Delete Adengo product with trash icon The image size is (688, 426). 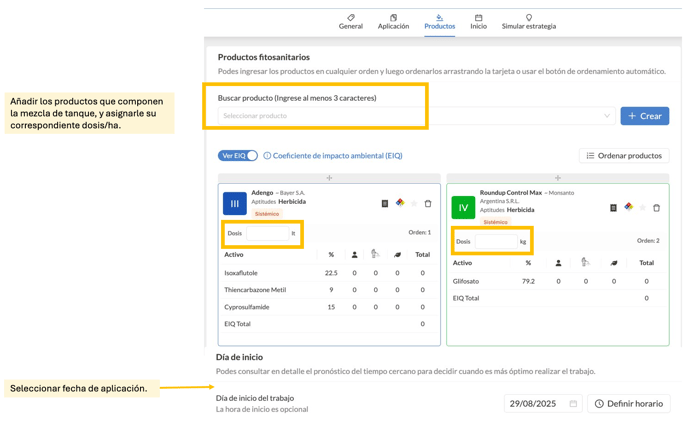tap(428, 204)
